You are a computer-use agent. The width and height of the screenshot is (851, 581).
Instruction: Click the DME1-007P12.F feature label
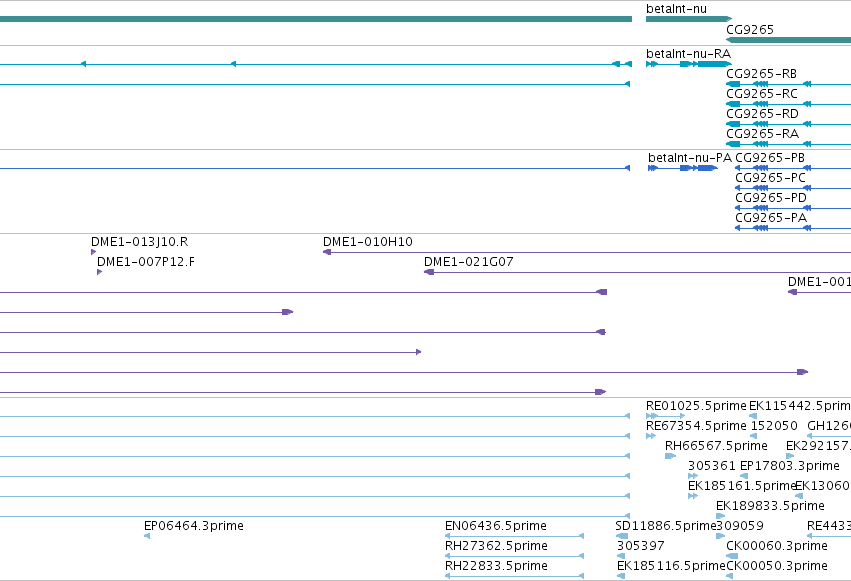coord(146,262)
